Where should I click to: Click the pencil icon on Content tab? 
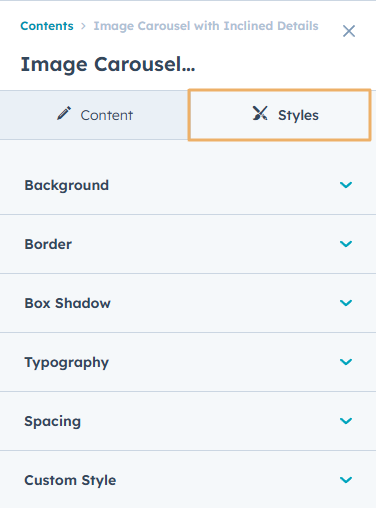pos(64,113)
